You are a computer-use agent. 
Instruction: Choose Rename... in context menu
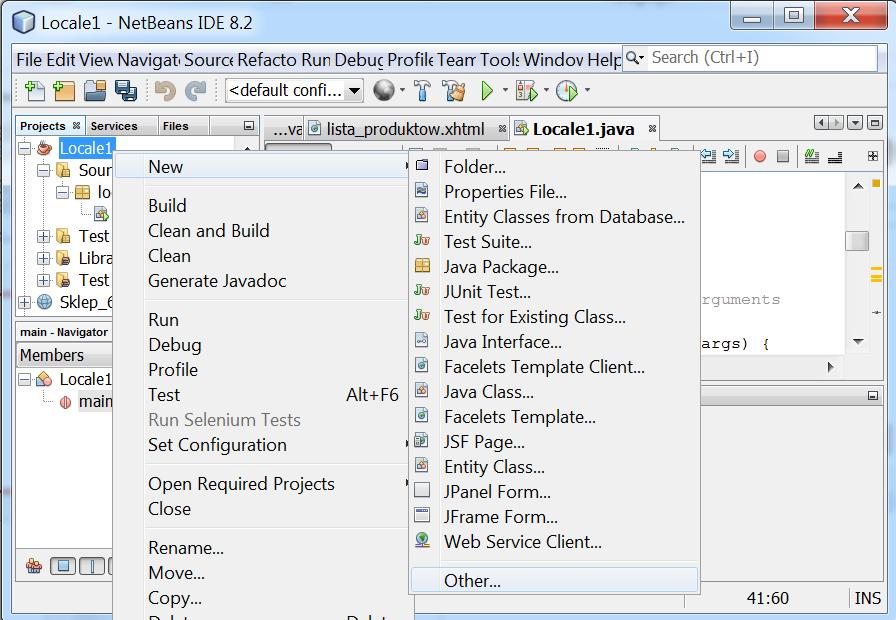(186, 548)
